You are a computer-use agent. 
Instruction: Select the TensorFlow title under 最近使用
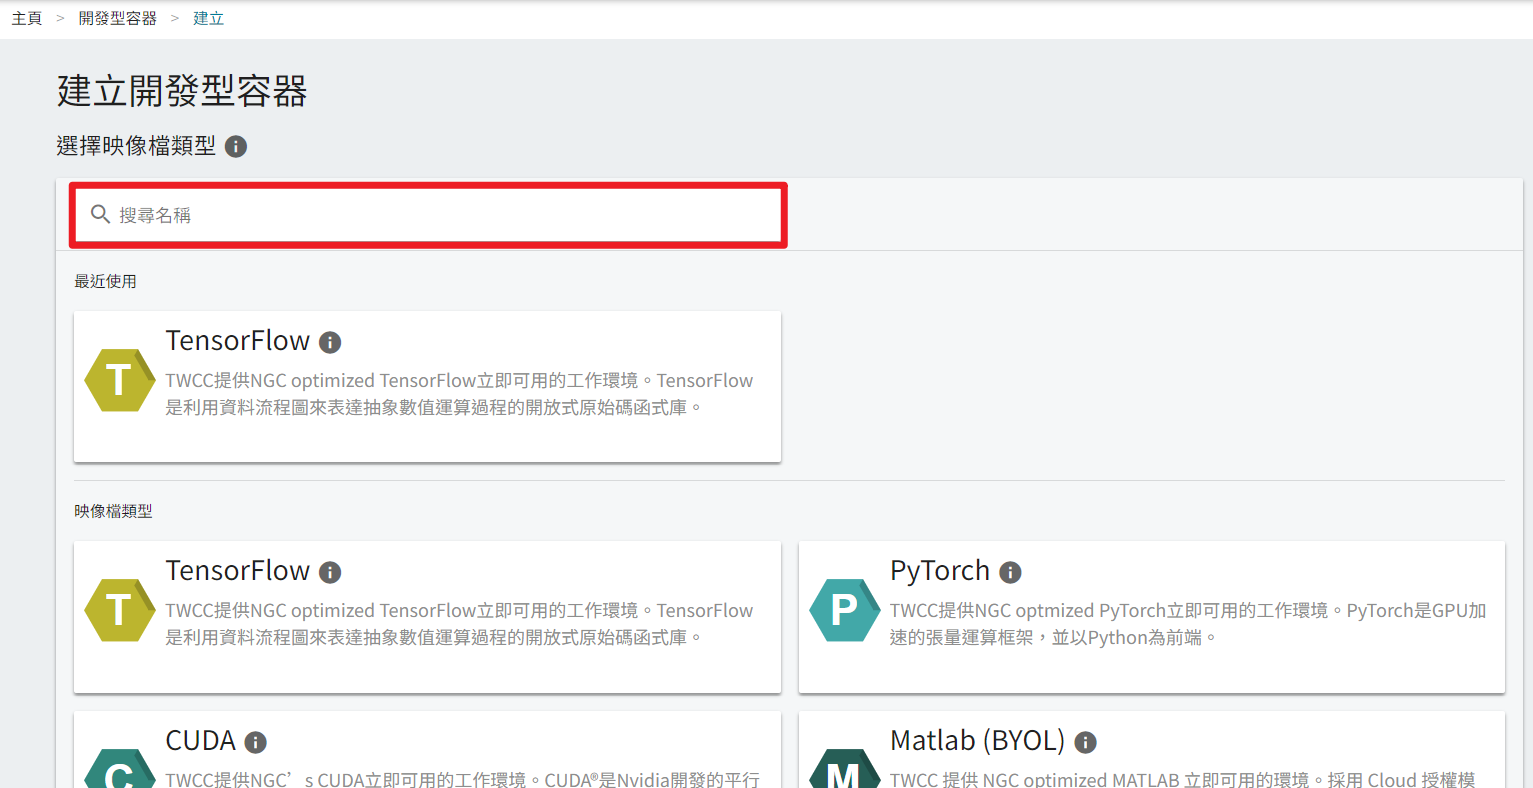click(238, 341)
